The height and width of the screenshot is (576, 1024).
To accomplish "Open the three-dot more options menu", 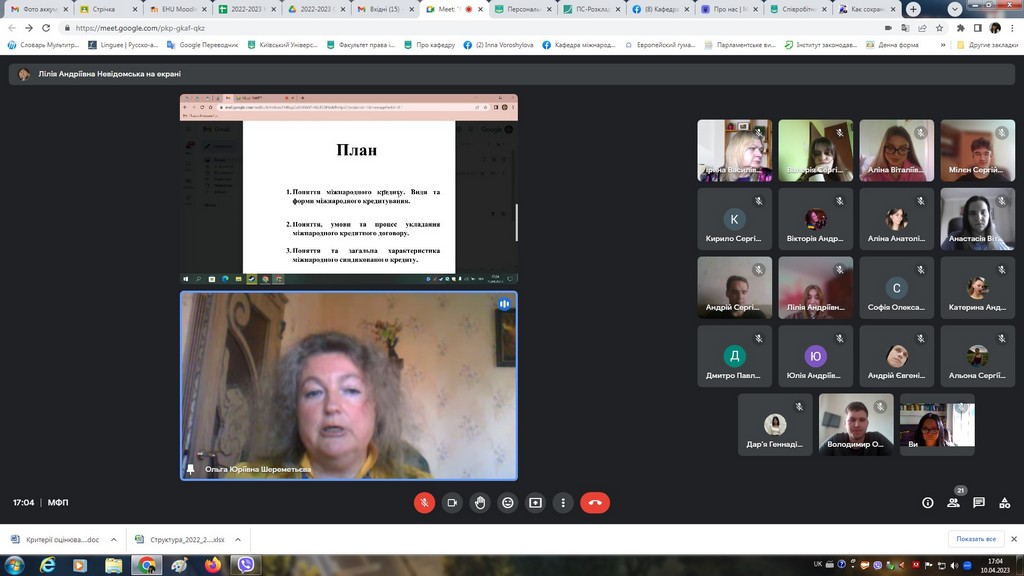I will pyautogui.click(x=564, y=502).
